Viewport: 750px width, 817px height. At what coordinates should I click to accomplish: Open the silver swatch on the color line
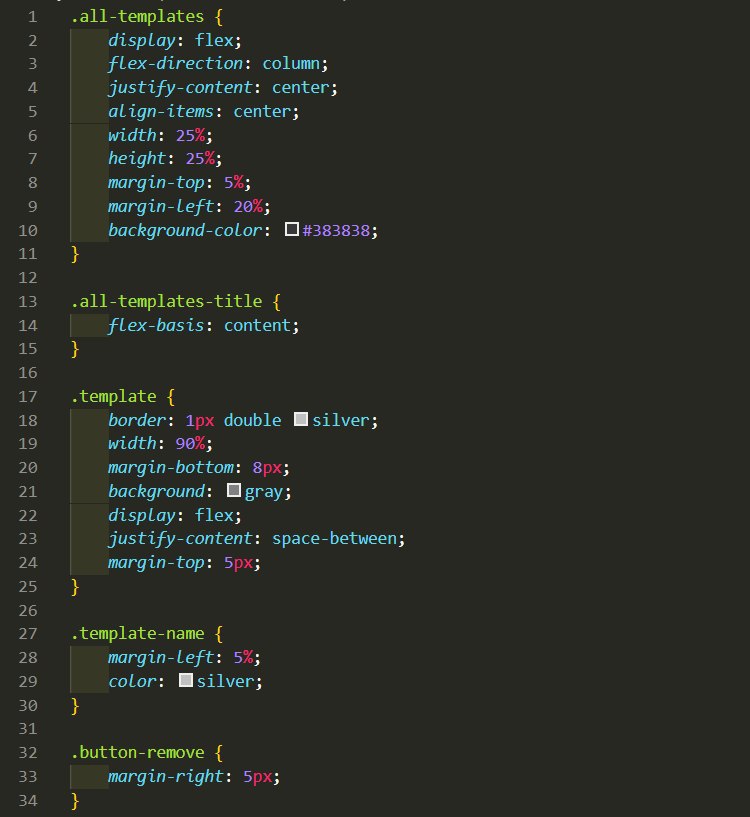[x=186, y=680]
